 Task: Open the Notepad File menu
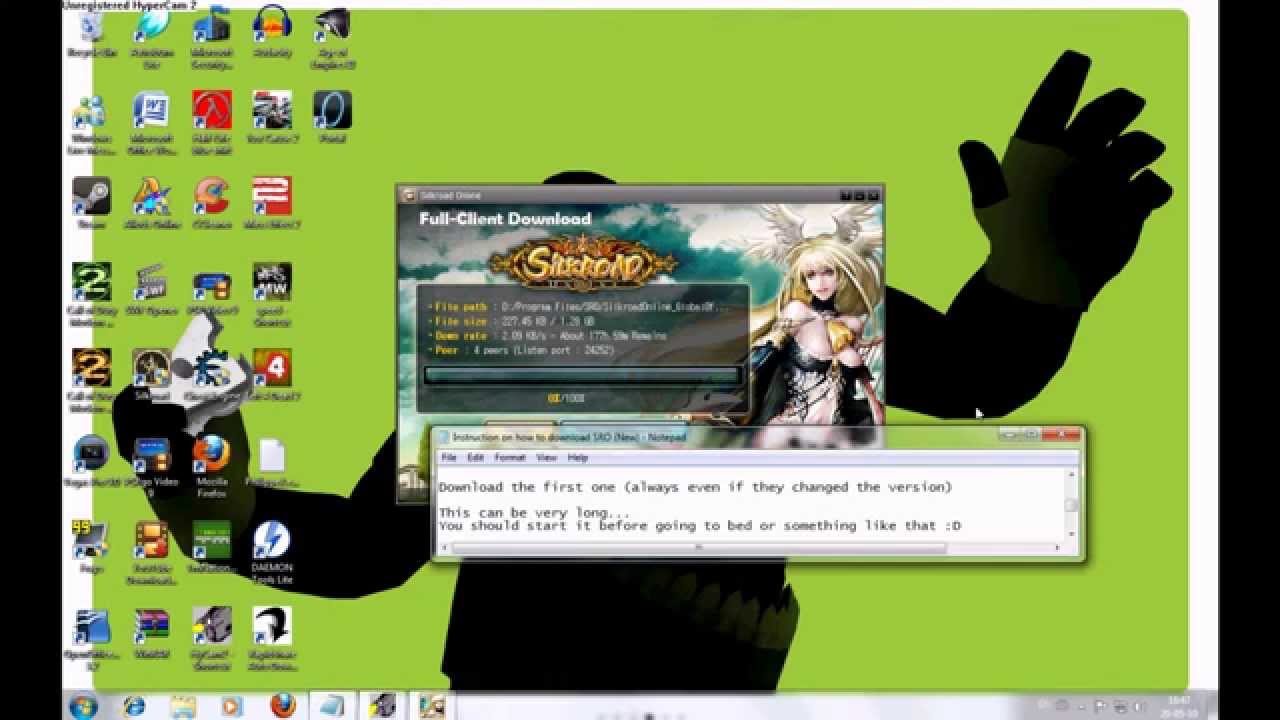click(x=449, y=457)
